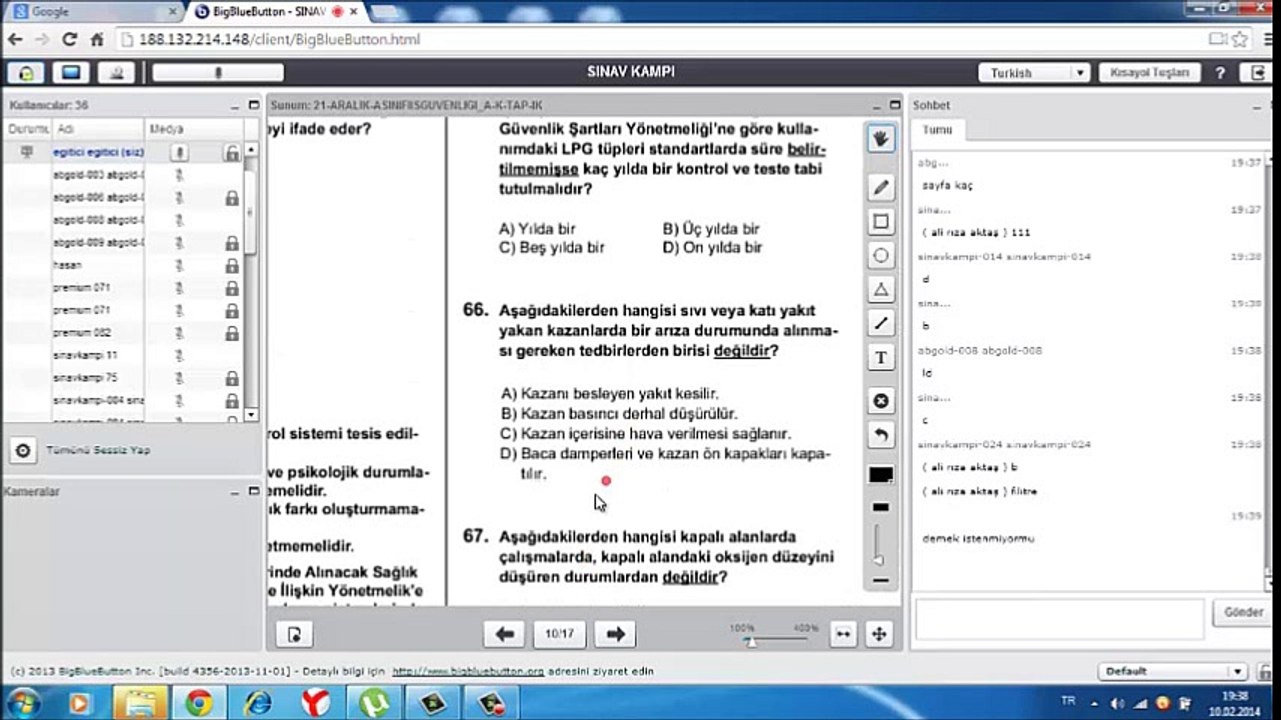1281x720 pixels.
Task: Minimize the Sohbet chat panel
Action: coord(1258,105)
